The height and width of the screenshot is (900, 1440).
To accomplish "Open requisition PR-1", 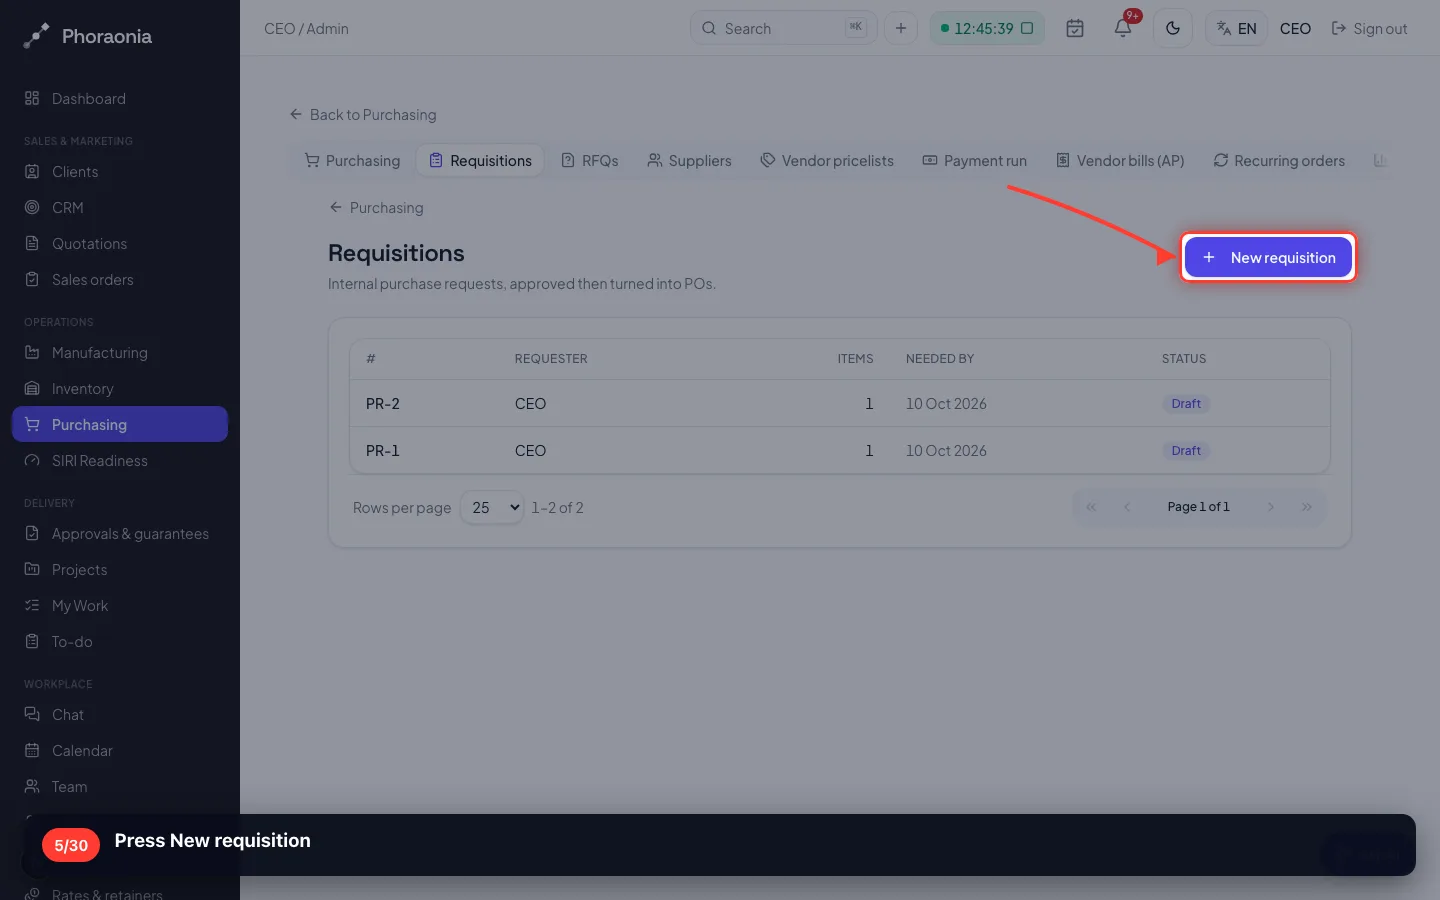I will pyautogui.click(x=840, y=451).
